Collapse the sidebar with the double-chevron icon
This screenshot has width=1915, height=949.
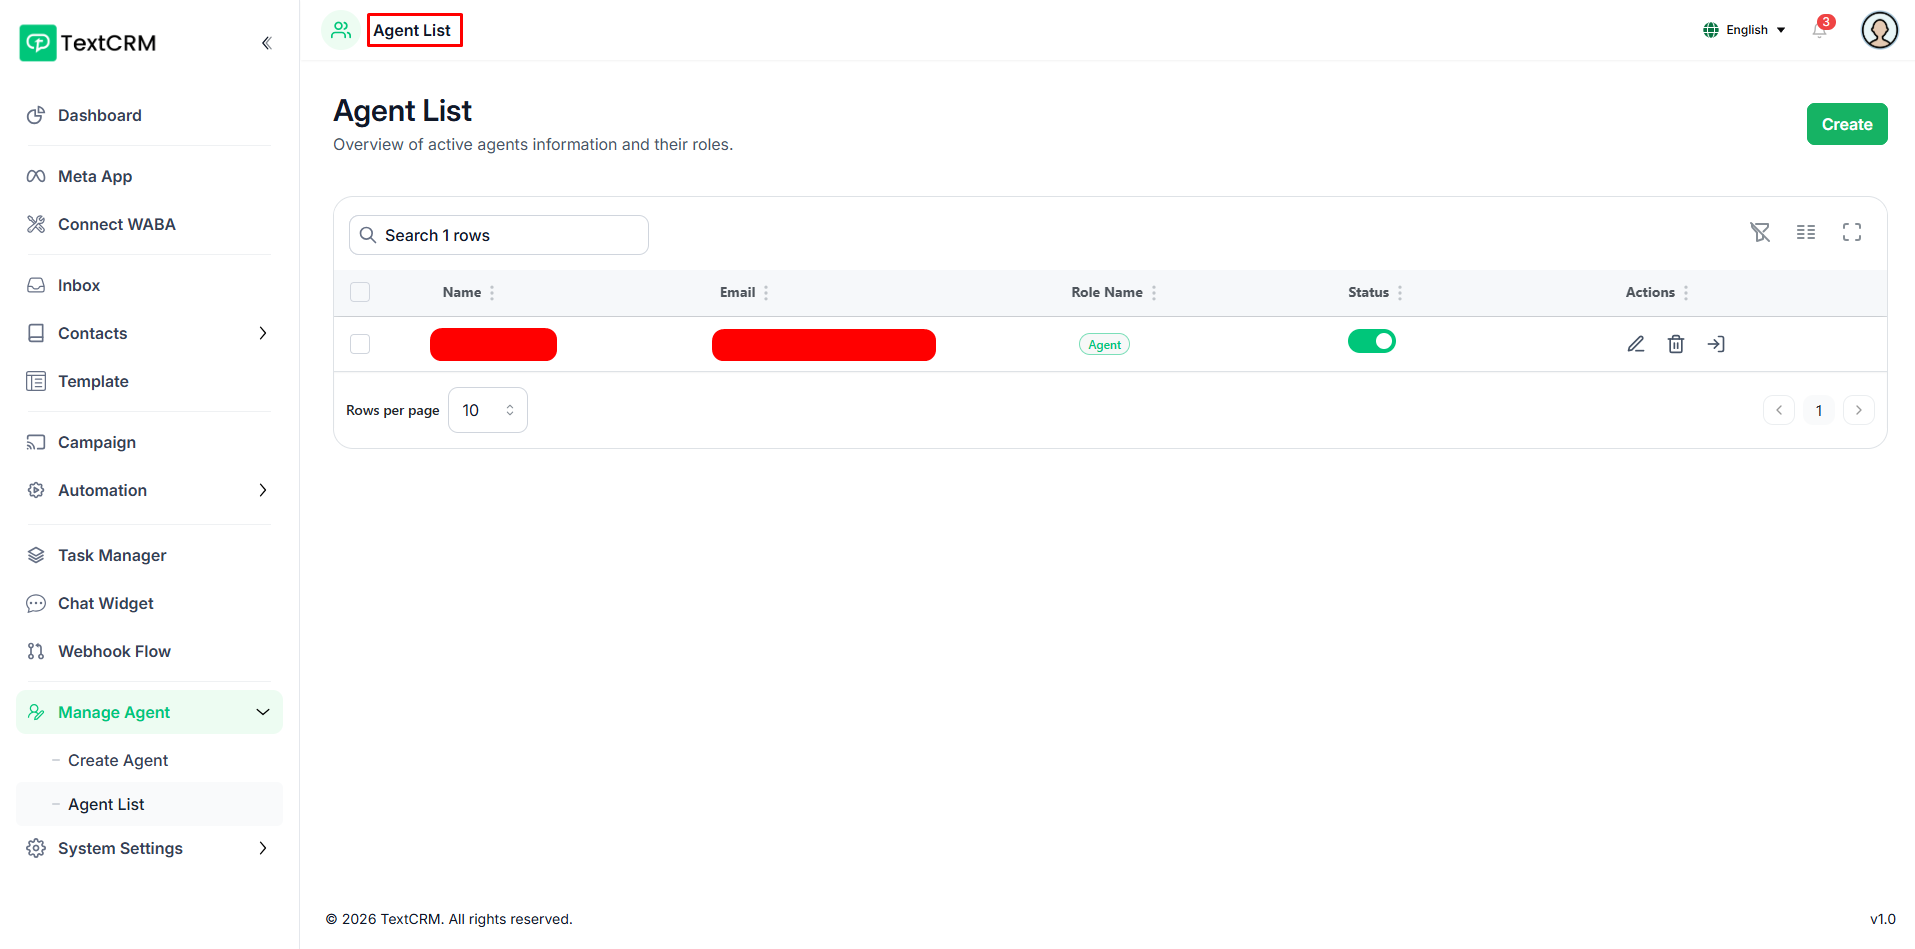point(266,43)
